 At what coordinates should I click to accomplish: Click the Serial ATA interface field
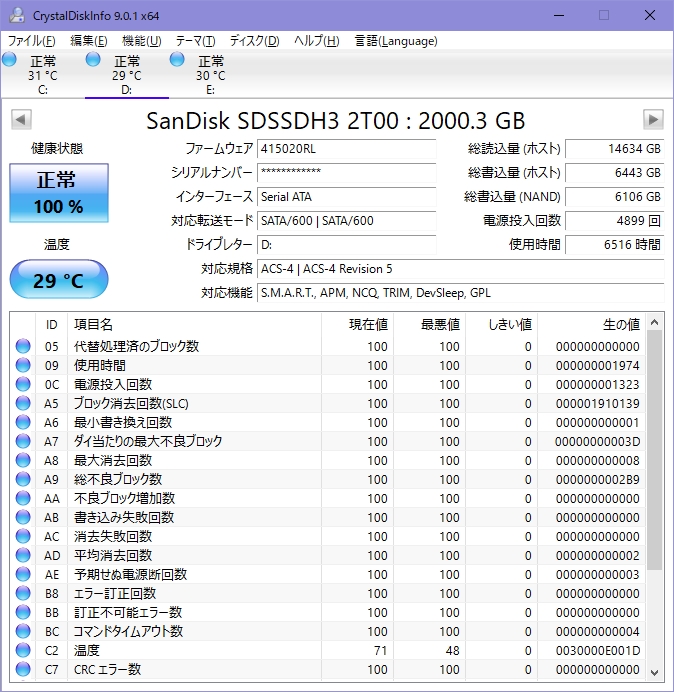(346, 196)
